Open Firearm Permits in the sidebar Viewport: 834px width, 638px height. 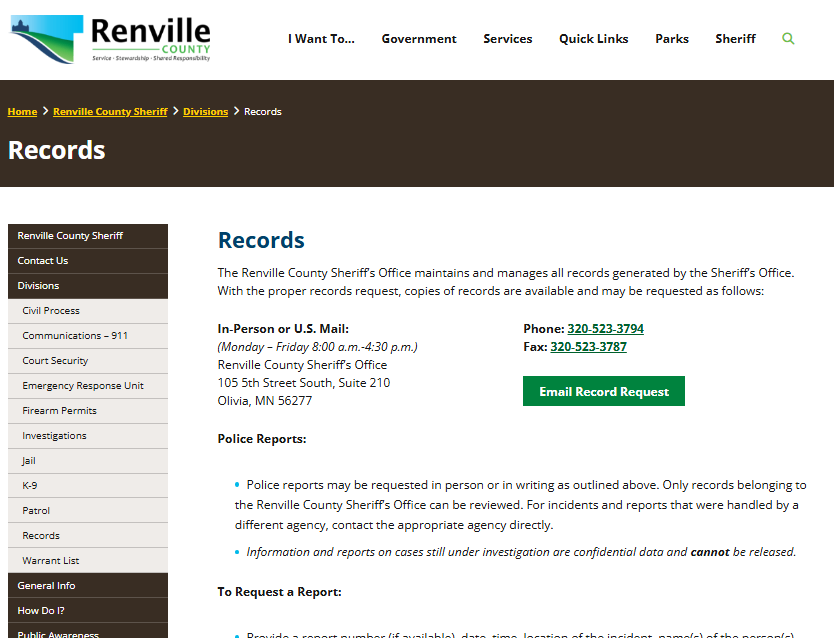59,411
